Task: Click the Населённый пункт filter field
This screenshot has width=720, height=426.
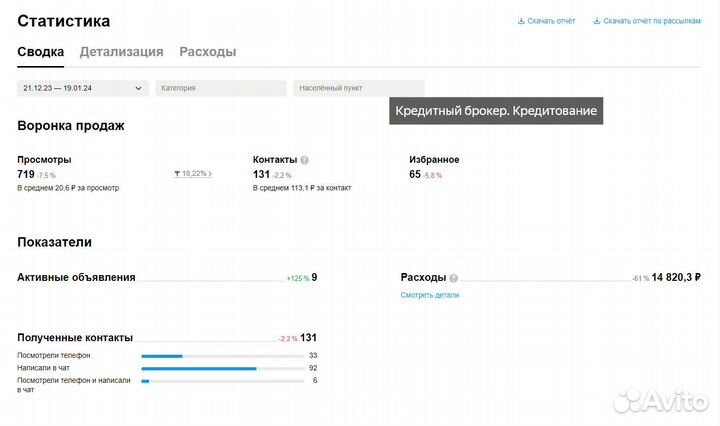Action: [358, 88]
